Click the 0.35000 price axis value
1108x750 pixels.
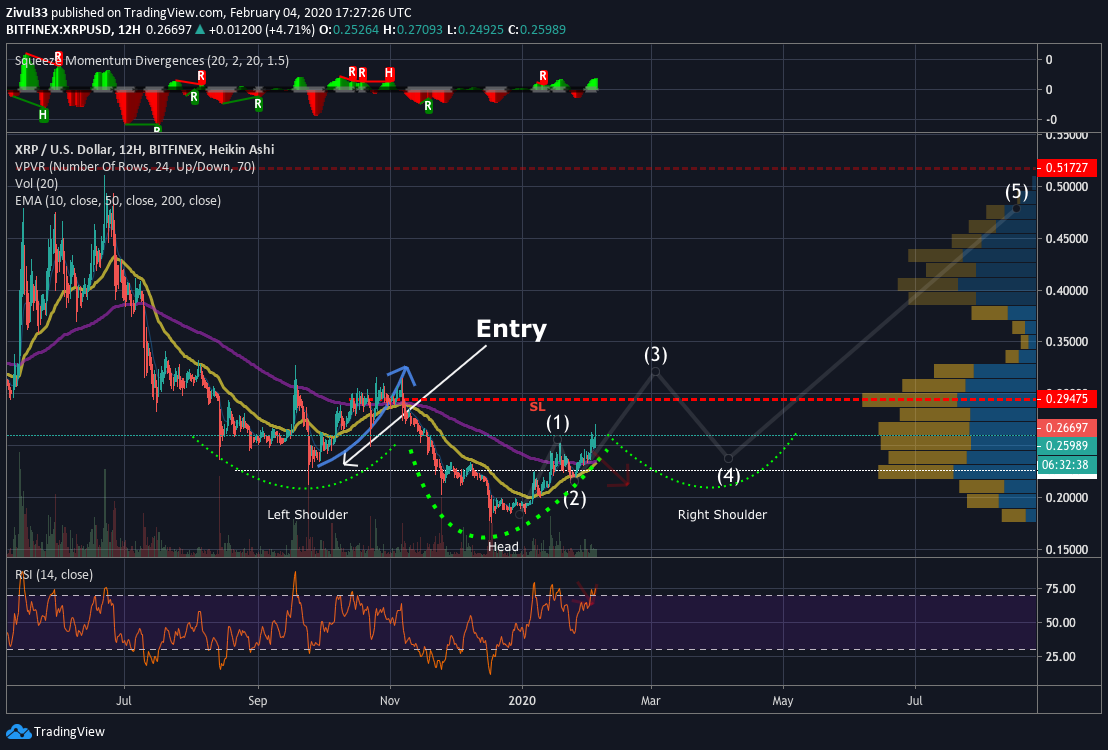[1067, 342]
